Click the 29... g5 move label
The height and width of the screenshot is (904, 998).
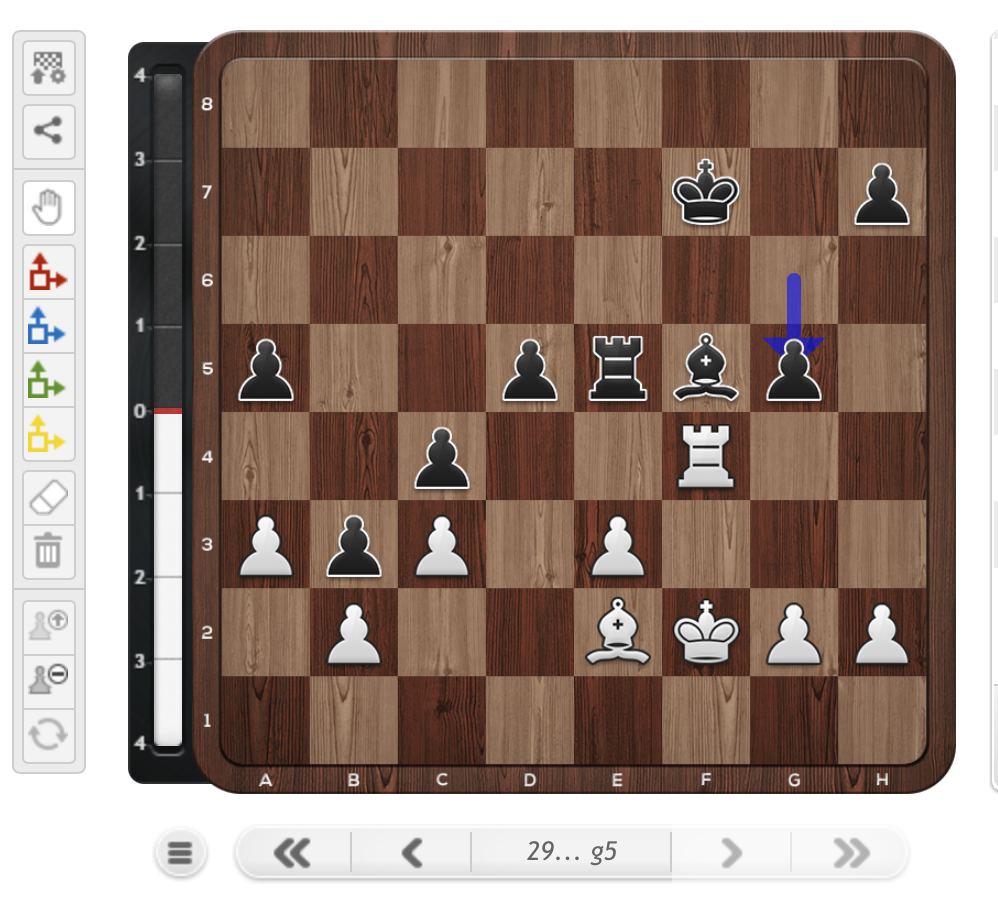(571, 853)
